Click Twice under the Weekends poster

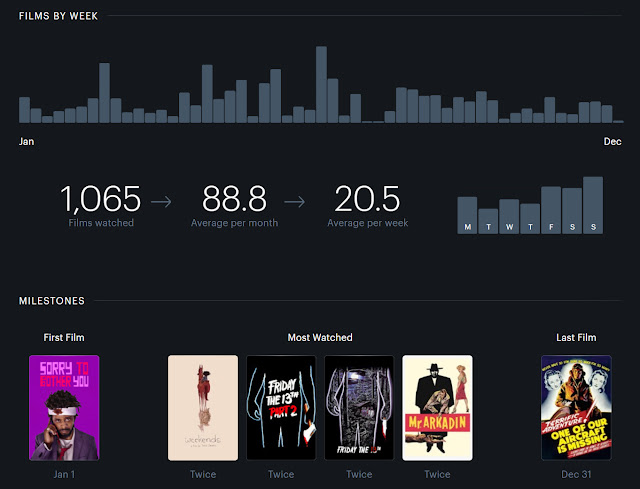click(203, 474)
